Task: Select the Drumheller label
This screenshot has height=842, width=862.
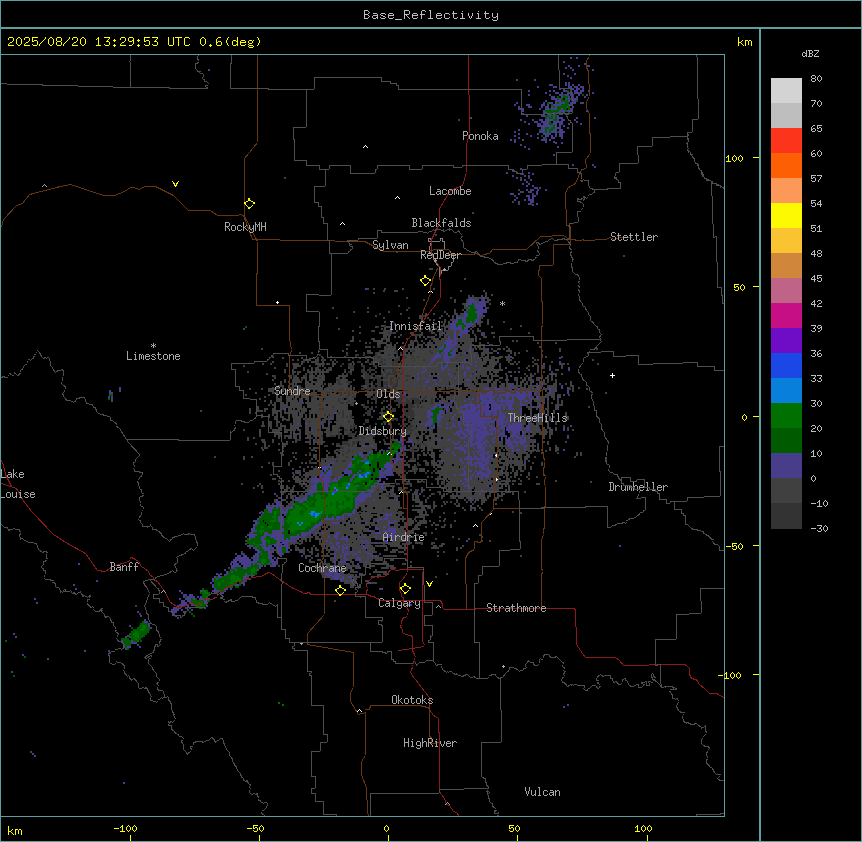Action: 638,487
